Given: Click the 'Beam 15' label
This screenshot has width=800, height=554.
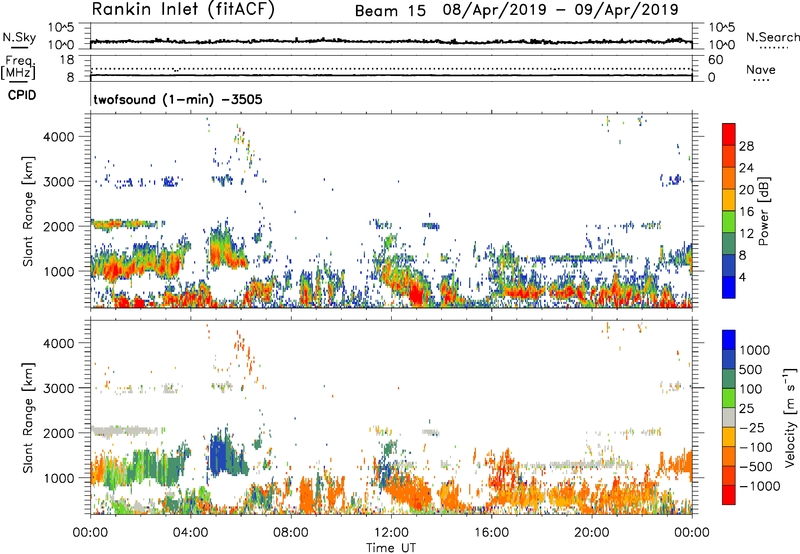Looking at the screenshot, I should [x=390, y=11].
